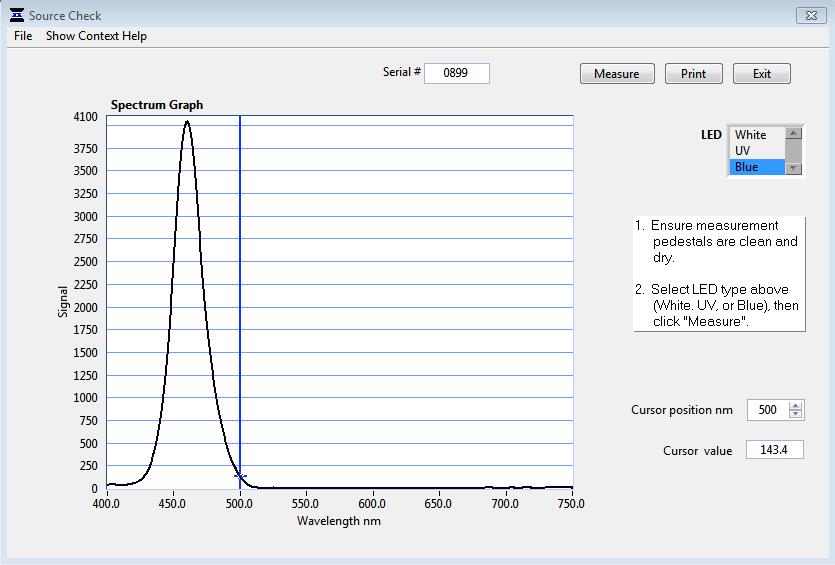Increment cursor position with up arrow
The height and width of the screenshot is (565, 835).
point(795,405)
